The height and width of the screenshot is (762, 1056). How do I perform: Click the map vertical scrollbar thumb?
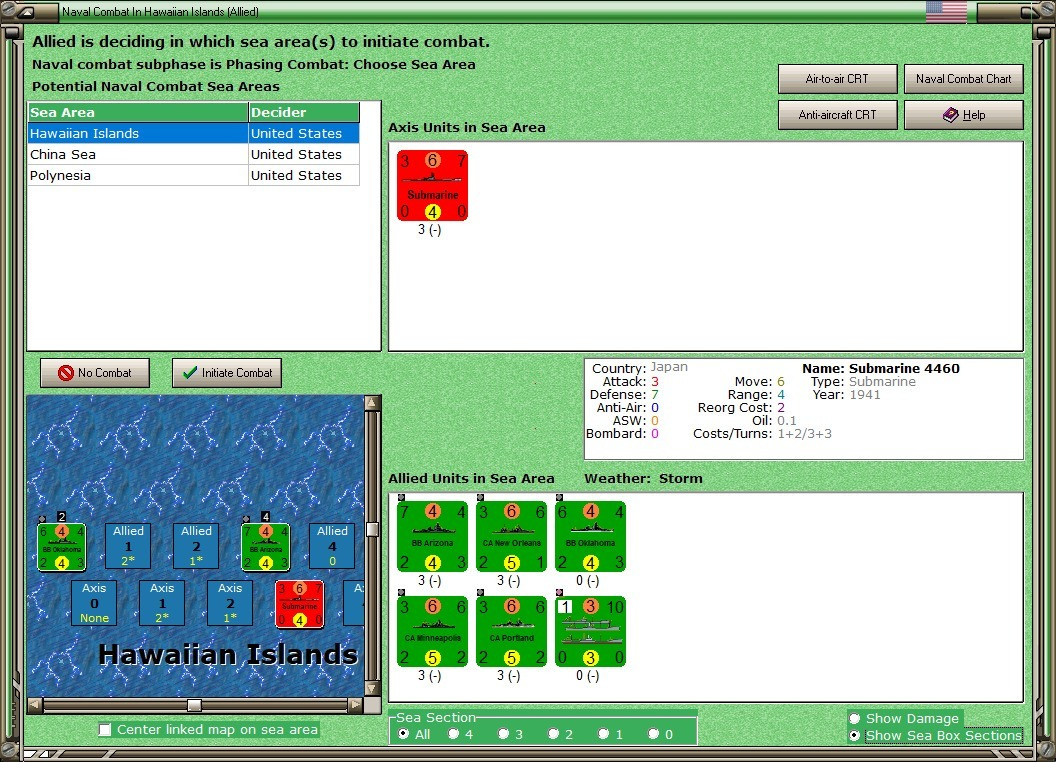click(x=372, y=530)
